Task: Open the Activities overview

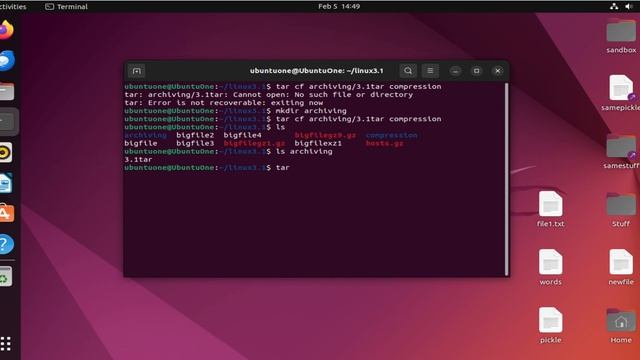Action: click(x=13, y=7)
